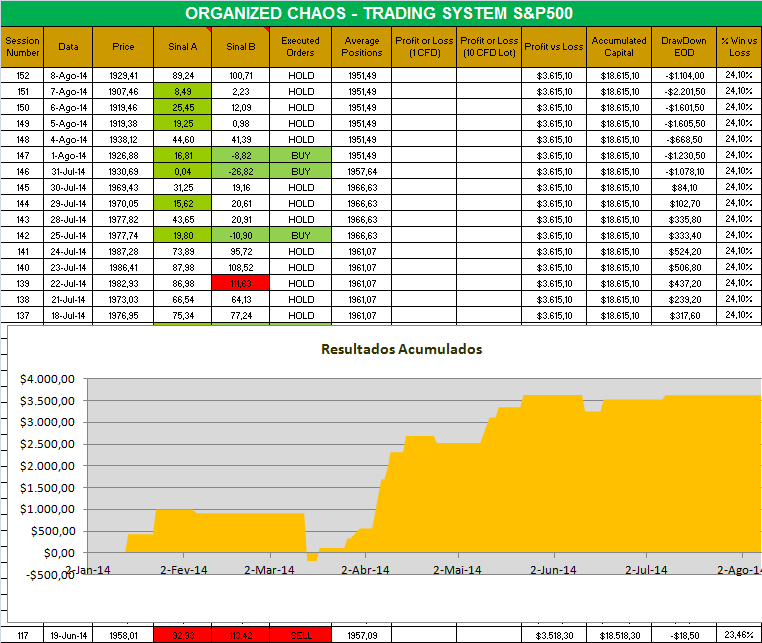Click win vs loss value 23,46%
This screenshot has height=643, width=762.
point(739,635)
